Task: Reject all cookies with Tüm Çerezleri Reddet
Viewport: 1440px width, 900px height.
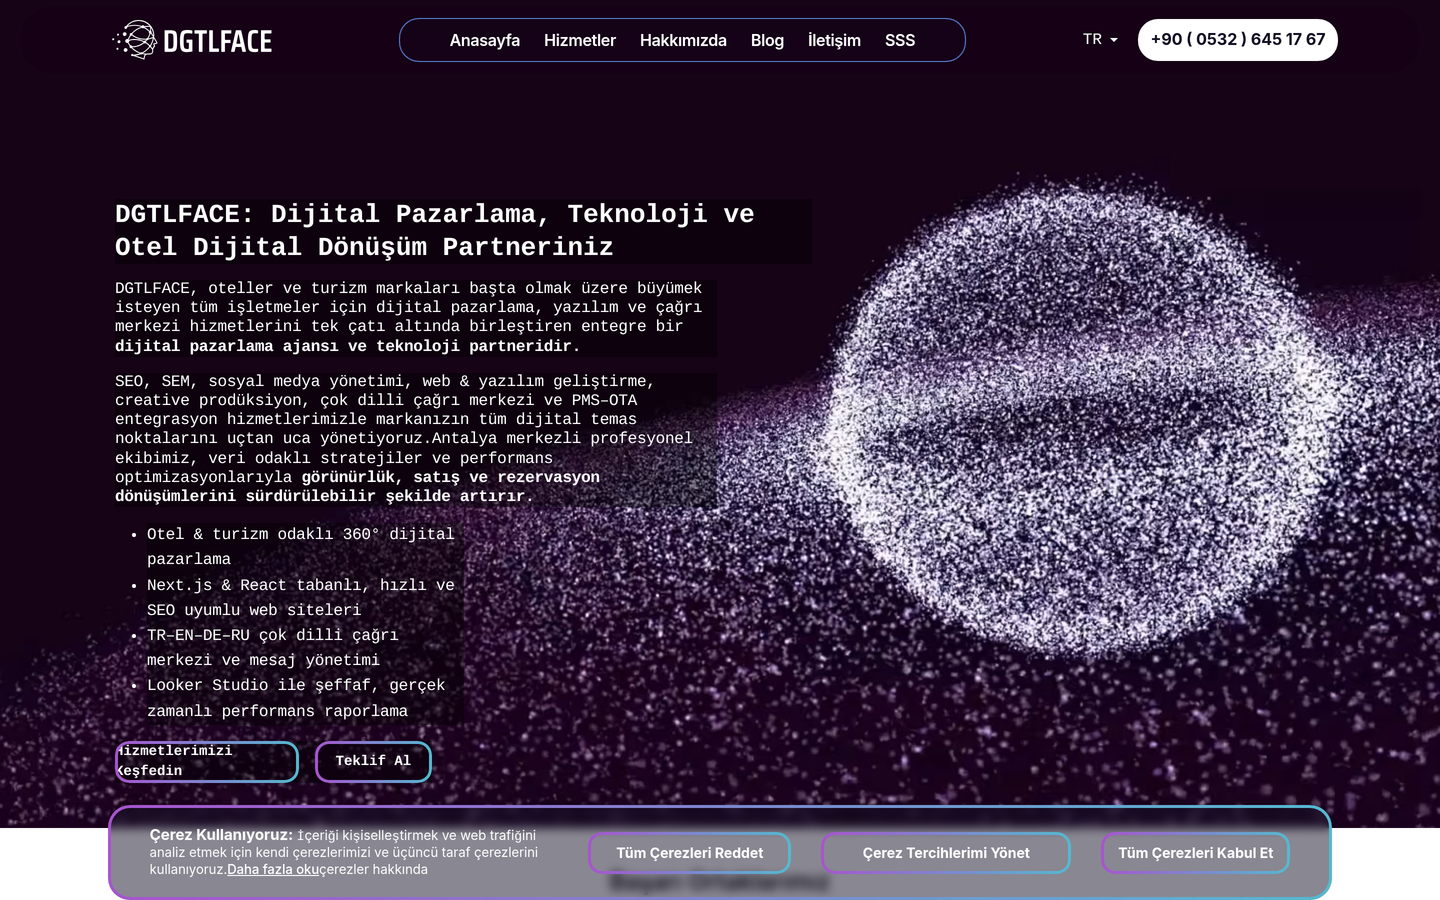Action: [x=690, y=853]
